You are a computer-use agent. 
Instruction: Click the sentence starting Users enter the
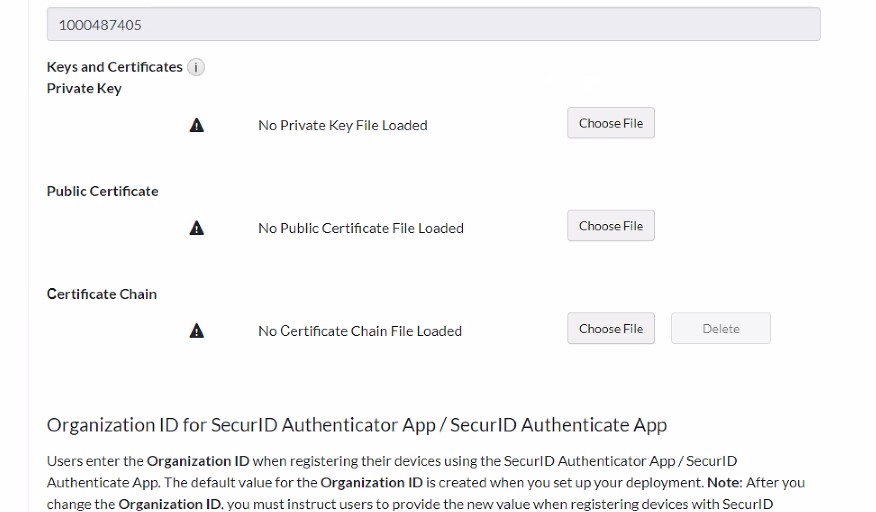(391, 461)
